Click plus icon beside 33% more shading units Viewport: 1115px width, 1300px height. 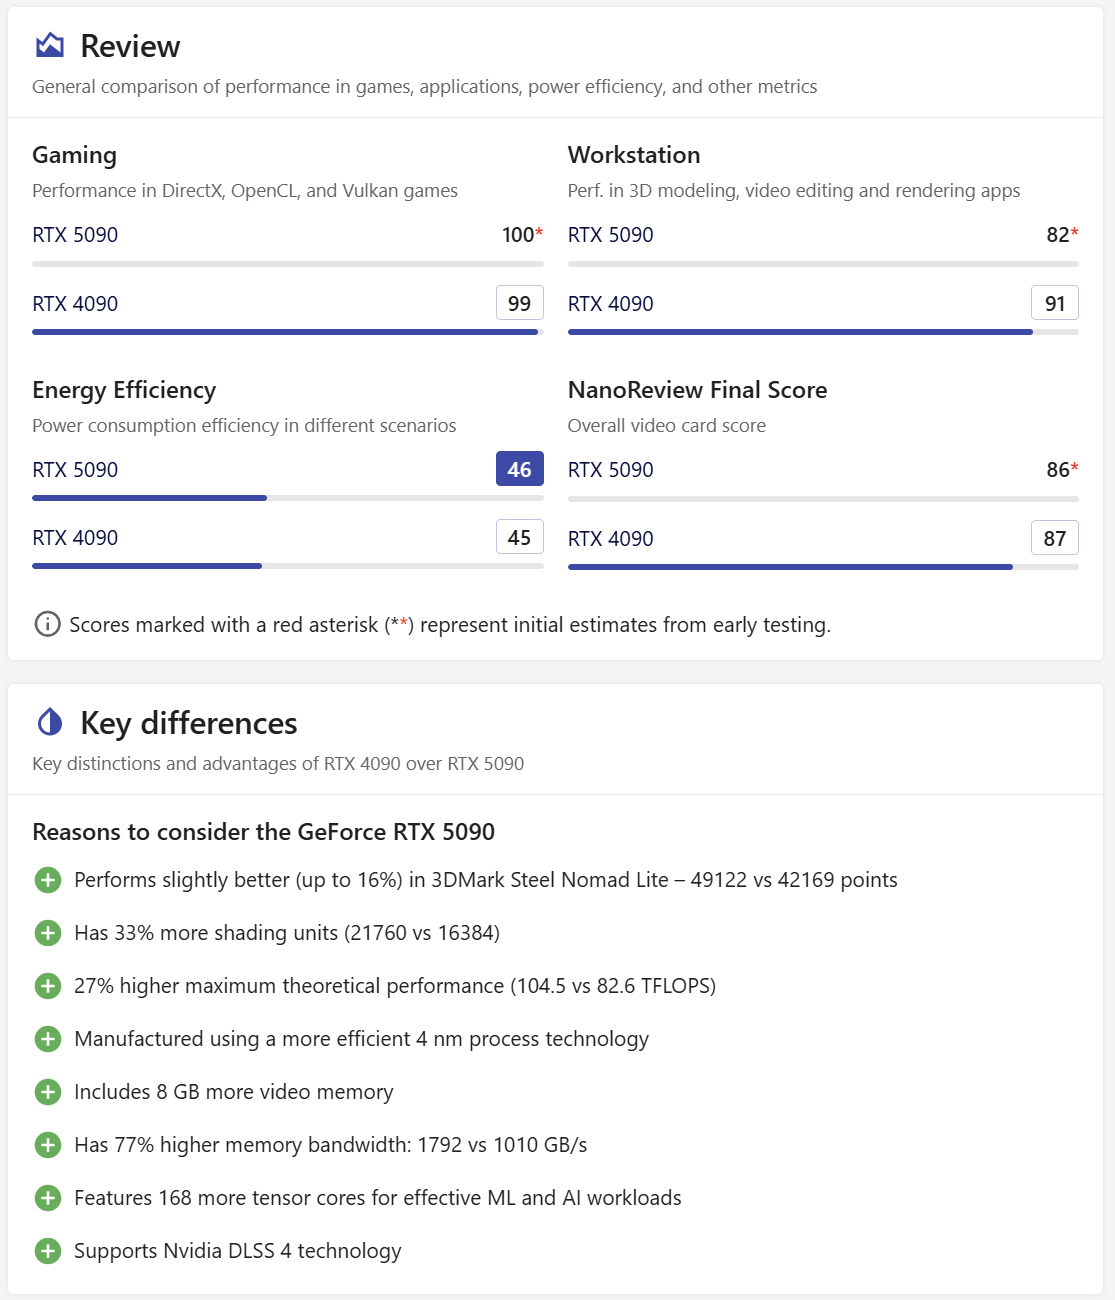point(48,933)
